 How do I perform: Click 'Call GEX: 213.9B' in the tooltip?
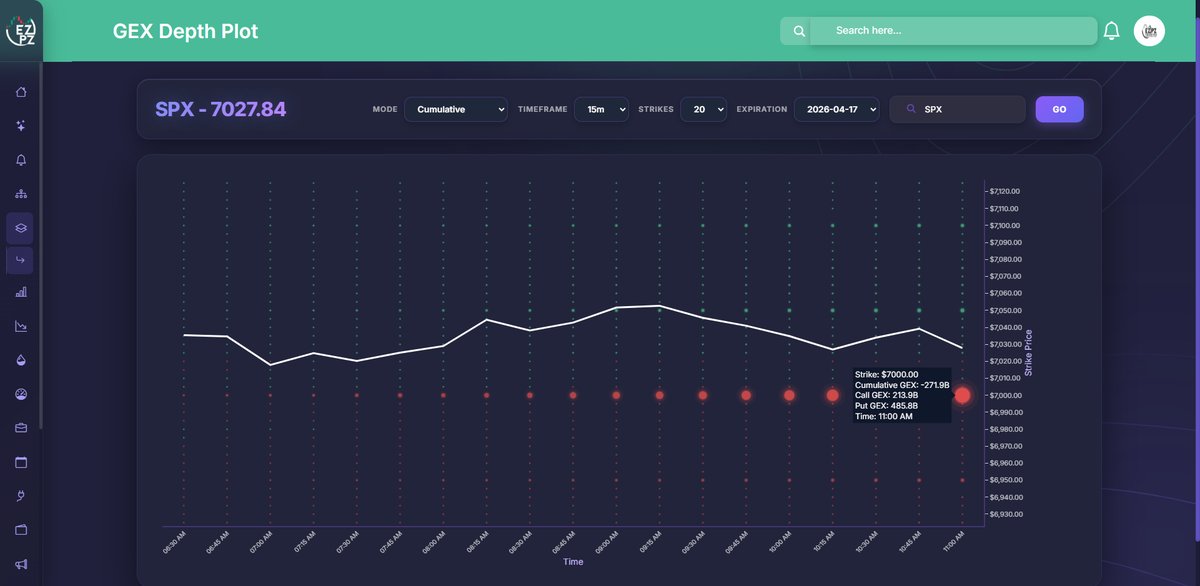[x=887, y=395]
